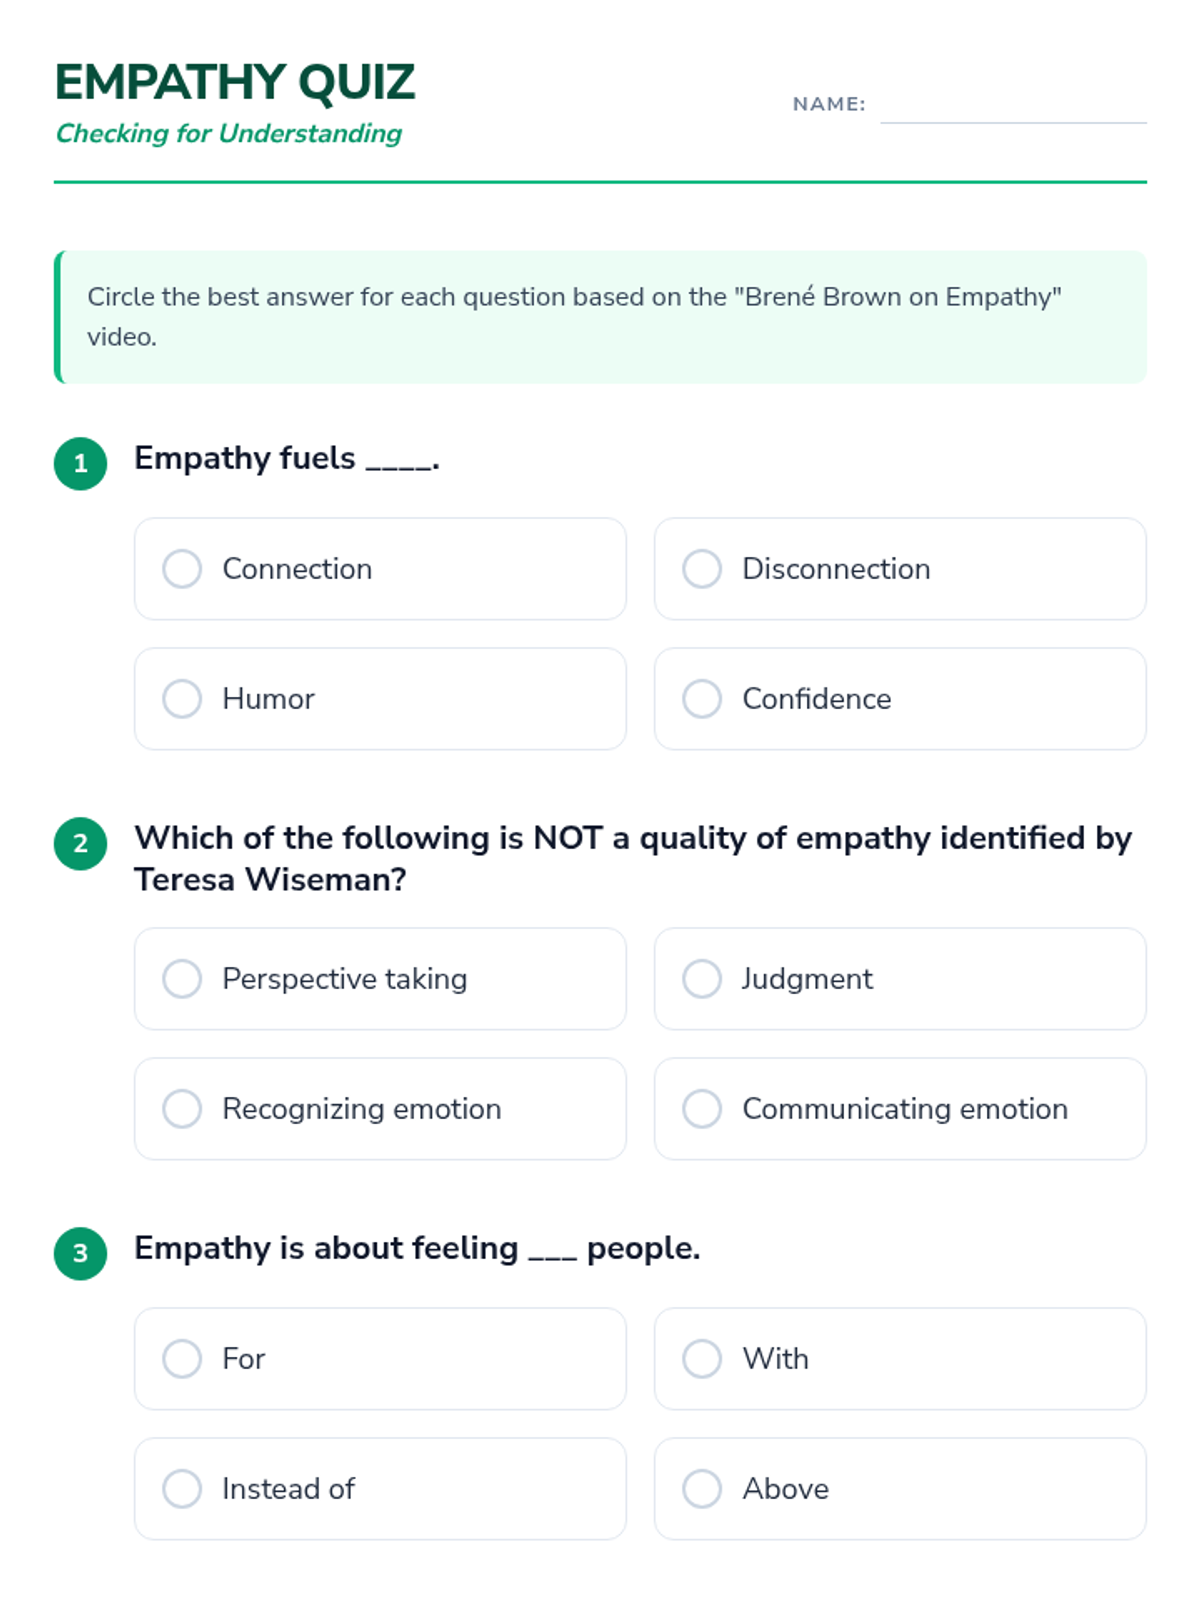Select Judgment as the answer
The height and width of the screenshot is (1600, 1200).
702,979
